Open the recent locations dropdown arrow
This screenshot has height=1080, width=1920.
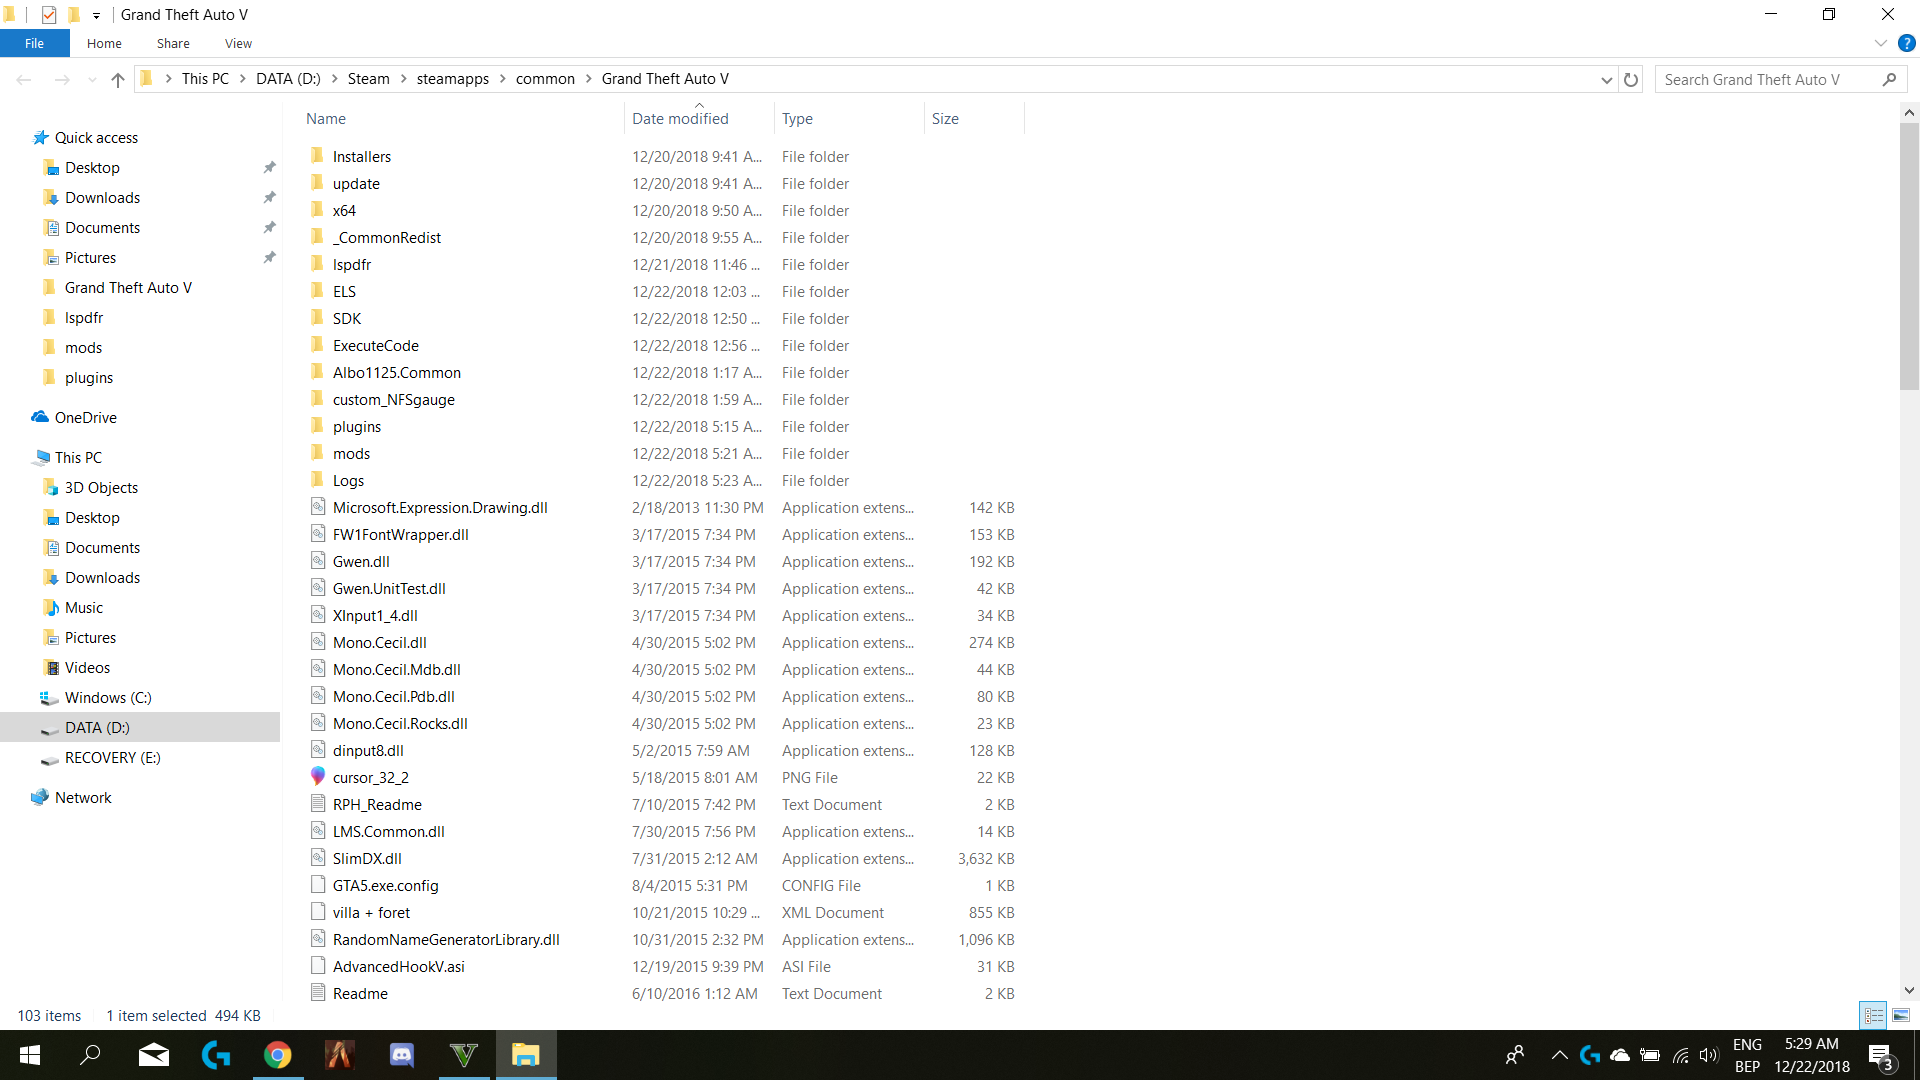[92, 80]
